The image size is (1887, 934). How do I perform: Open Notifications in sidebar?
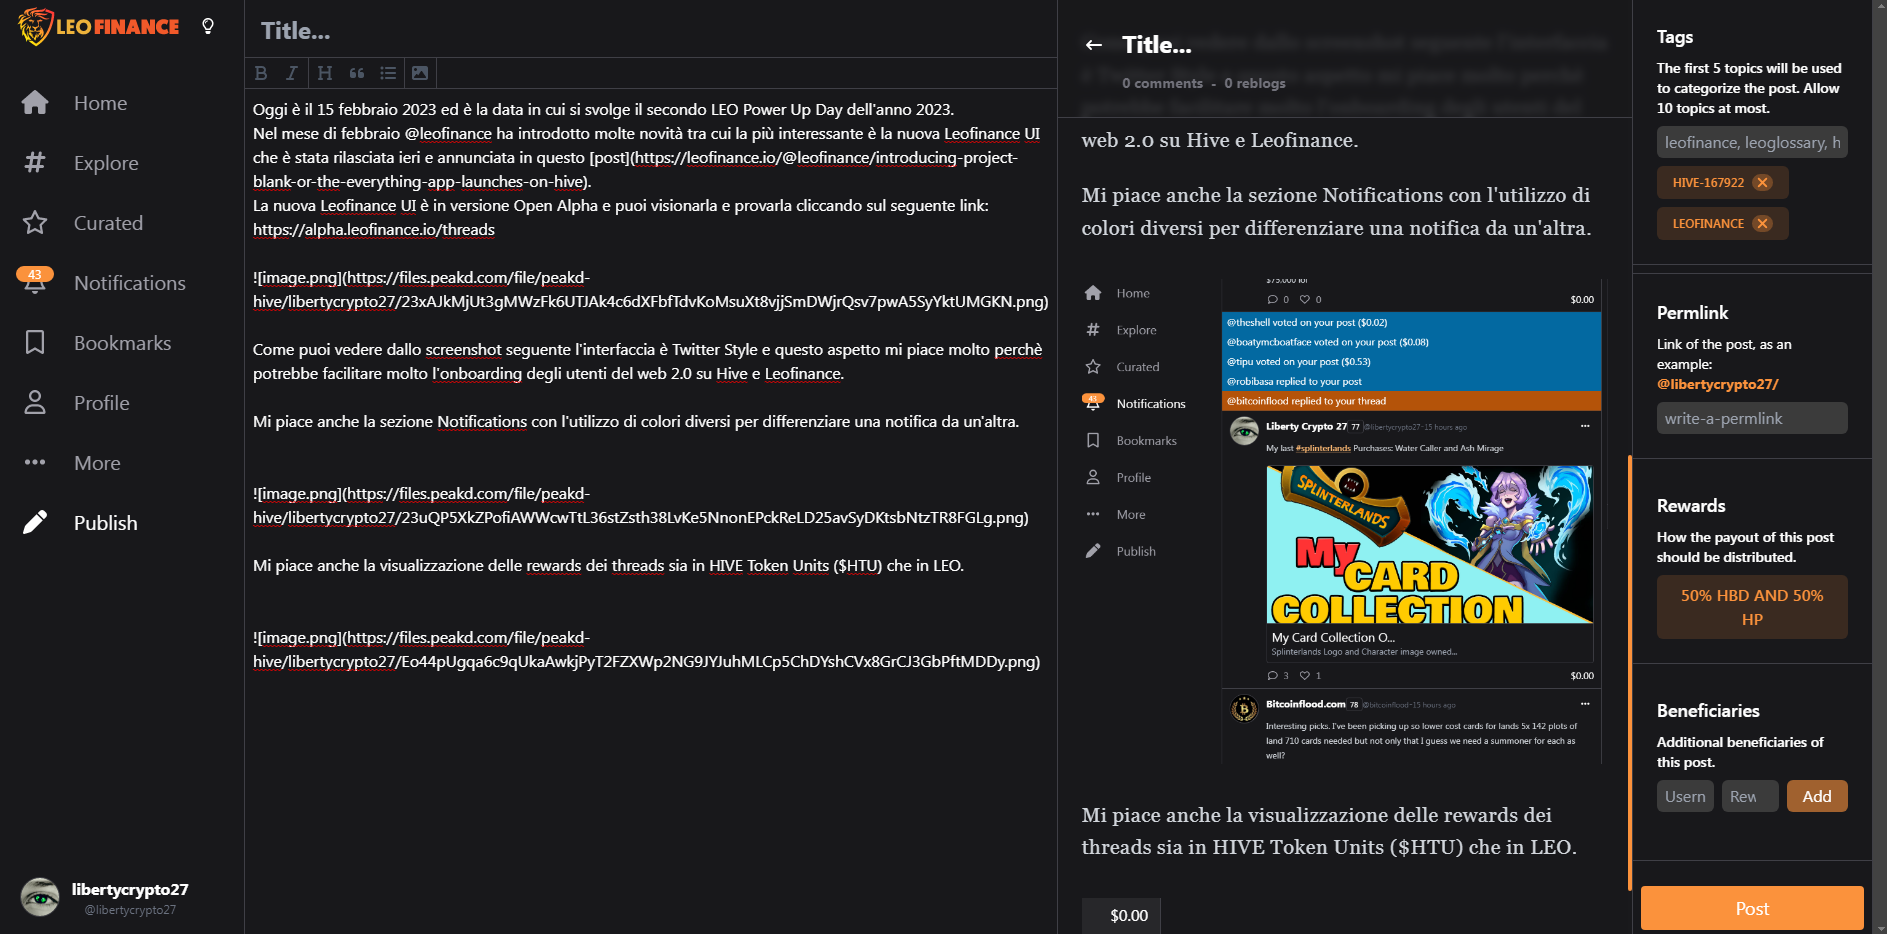[x=130, y=283]
